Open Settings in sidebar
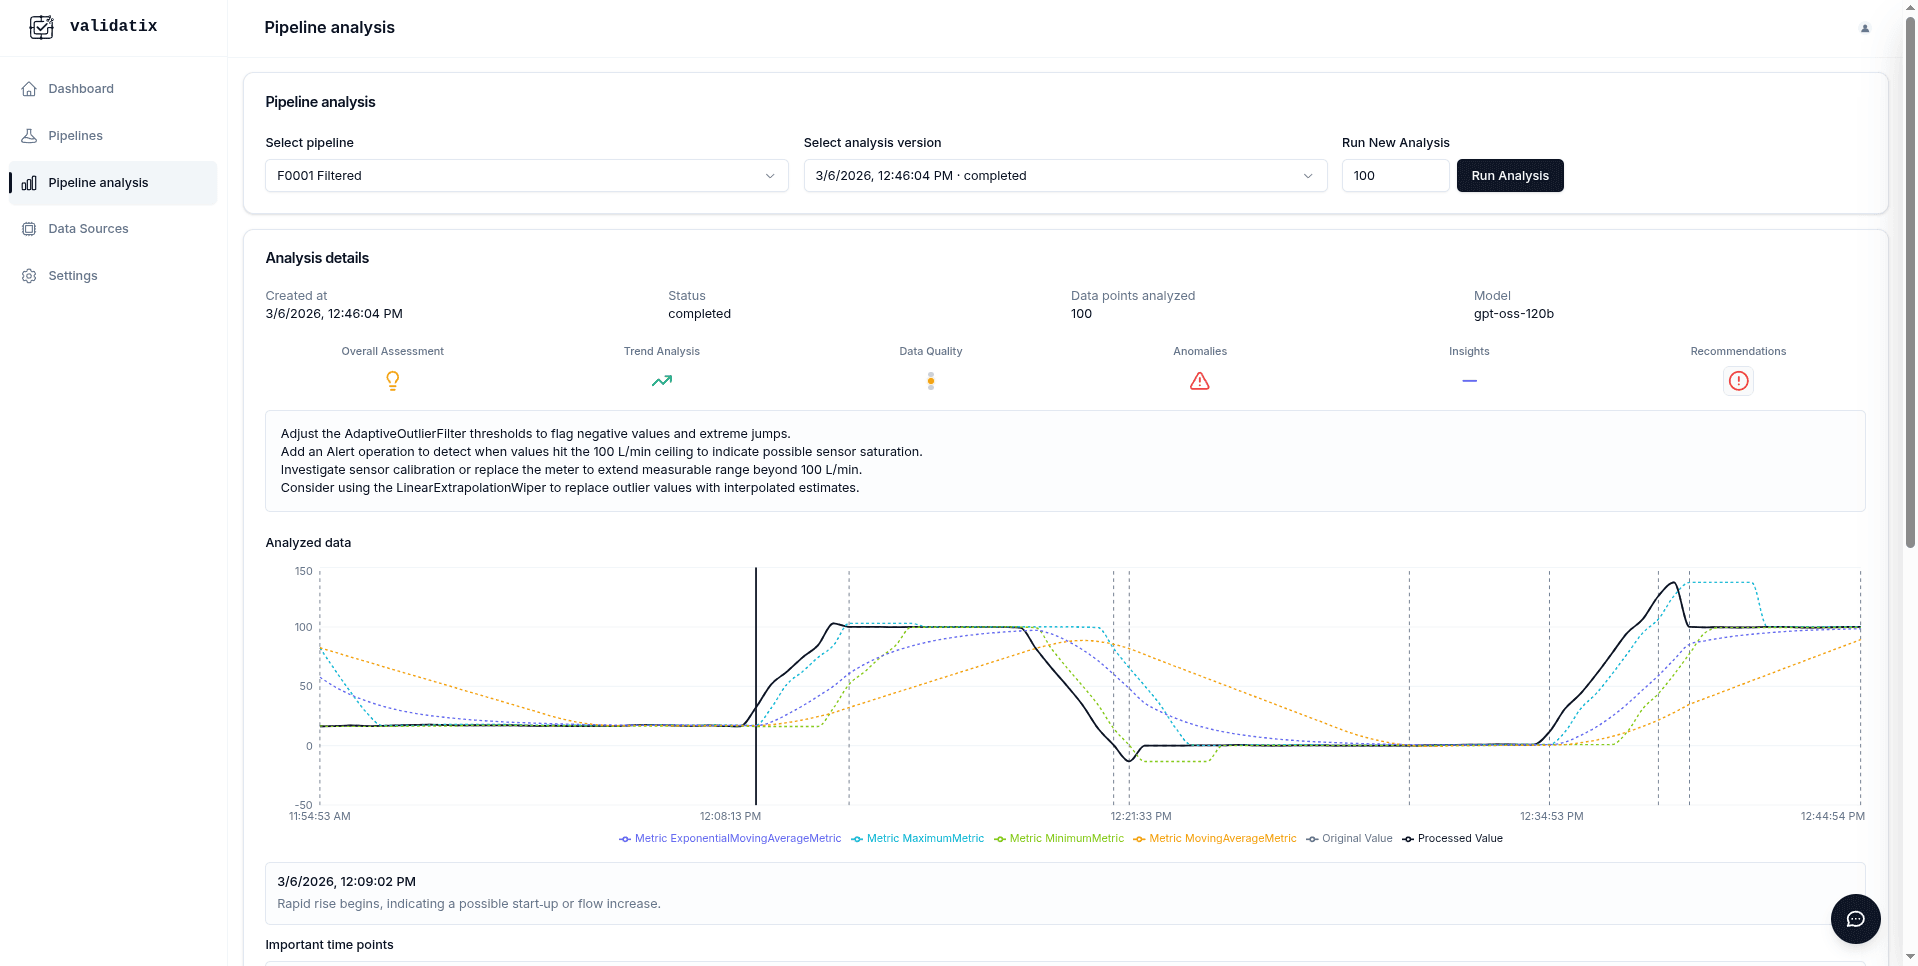 tap(73, 276)
